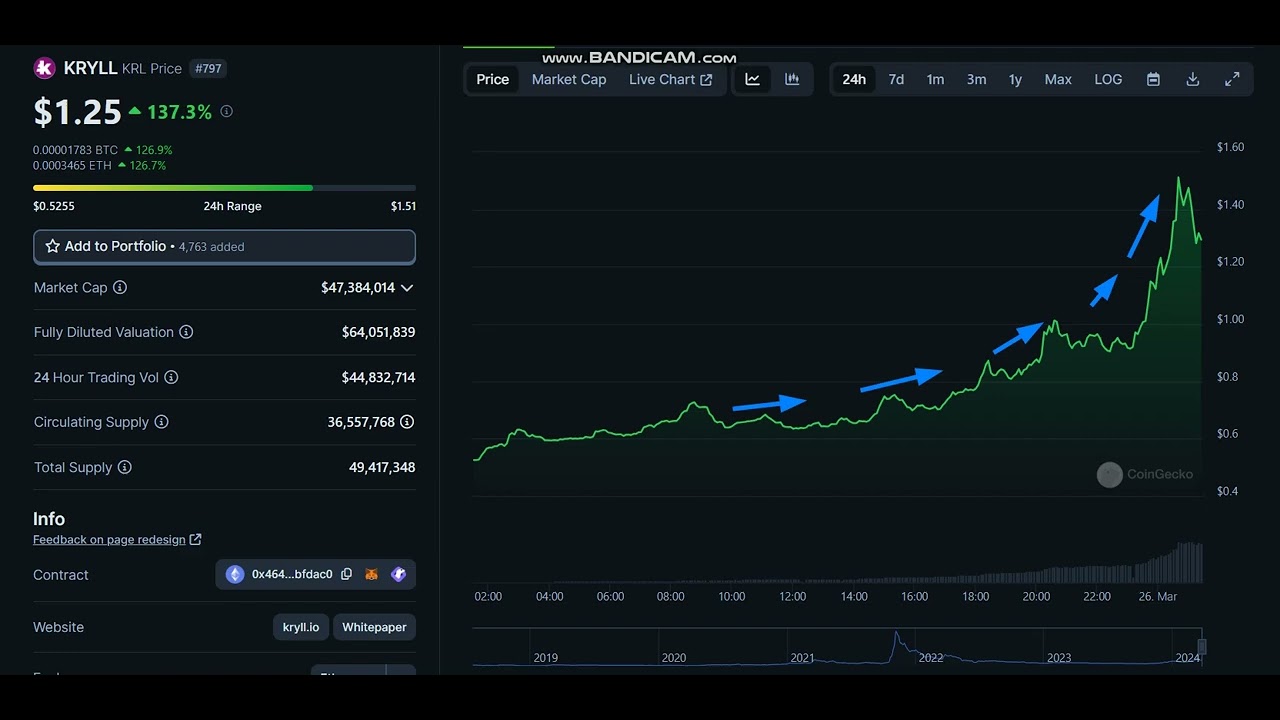Click the 20:00 label on time axis
The image size is (1280, 720).
1036,596
